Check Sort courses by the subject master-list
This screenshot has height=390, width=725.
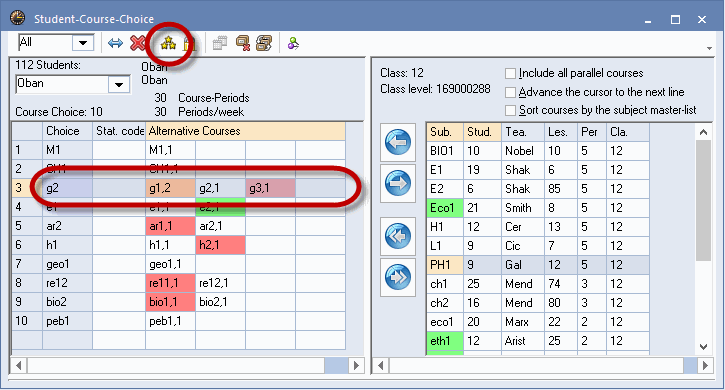tap(510, 111)
